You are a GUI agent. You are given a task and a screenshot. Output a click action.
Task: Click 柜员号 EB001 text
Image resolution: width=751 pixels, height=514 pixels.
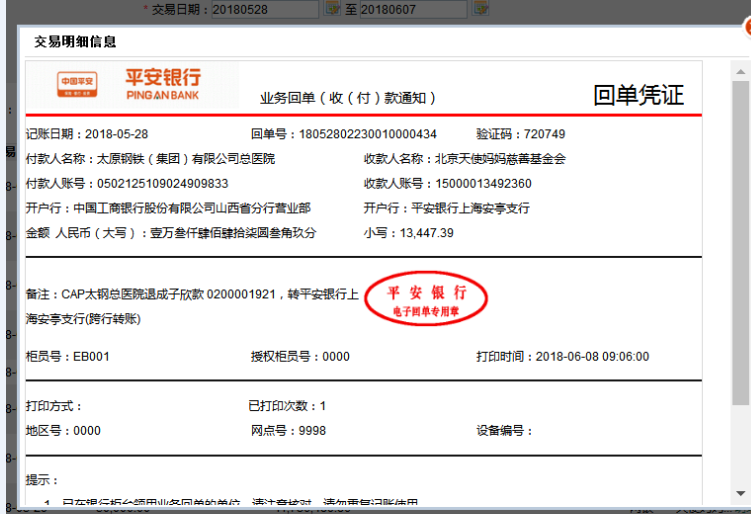click(68, 357)
